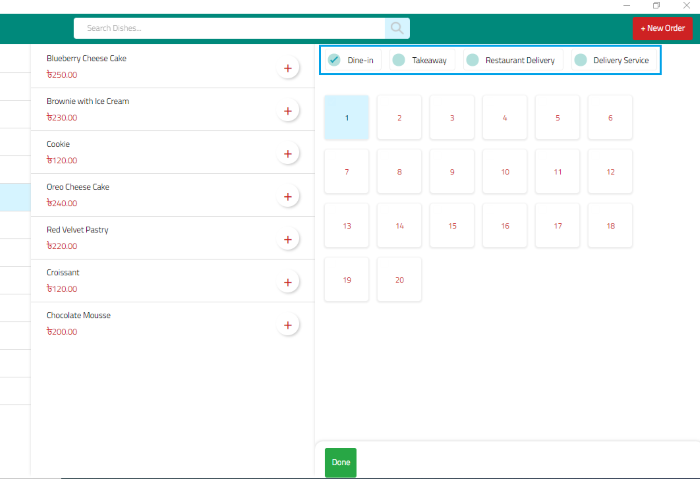Select the Dine-in order type
The height and width of the screenshot is (479, 700).
click(x=351, y=60)
